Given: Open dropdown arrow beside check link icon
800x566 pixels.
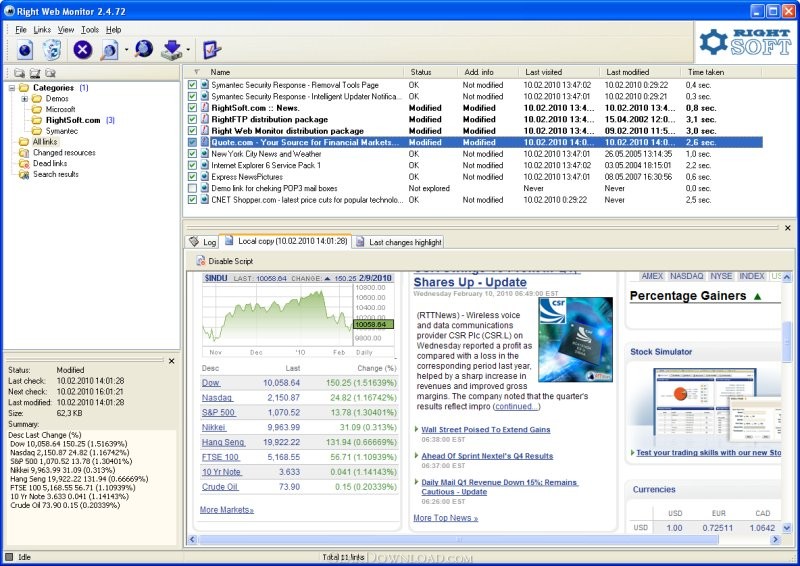Looking at the screenshot, I should tap(126, 50).
